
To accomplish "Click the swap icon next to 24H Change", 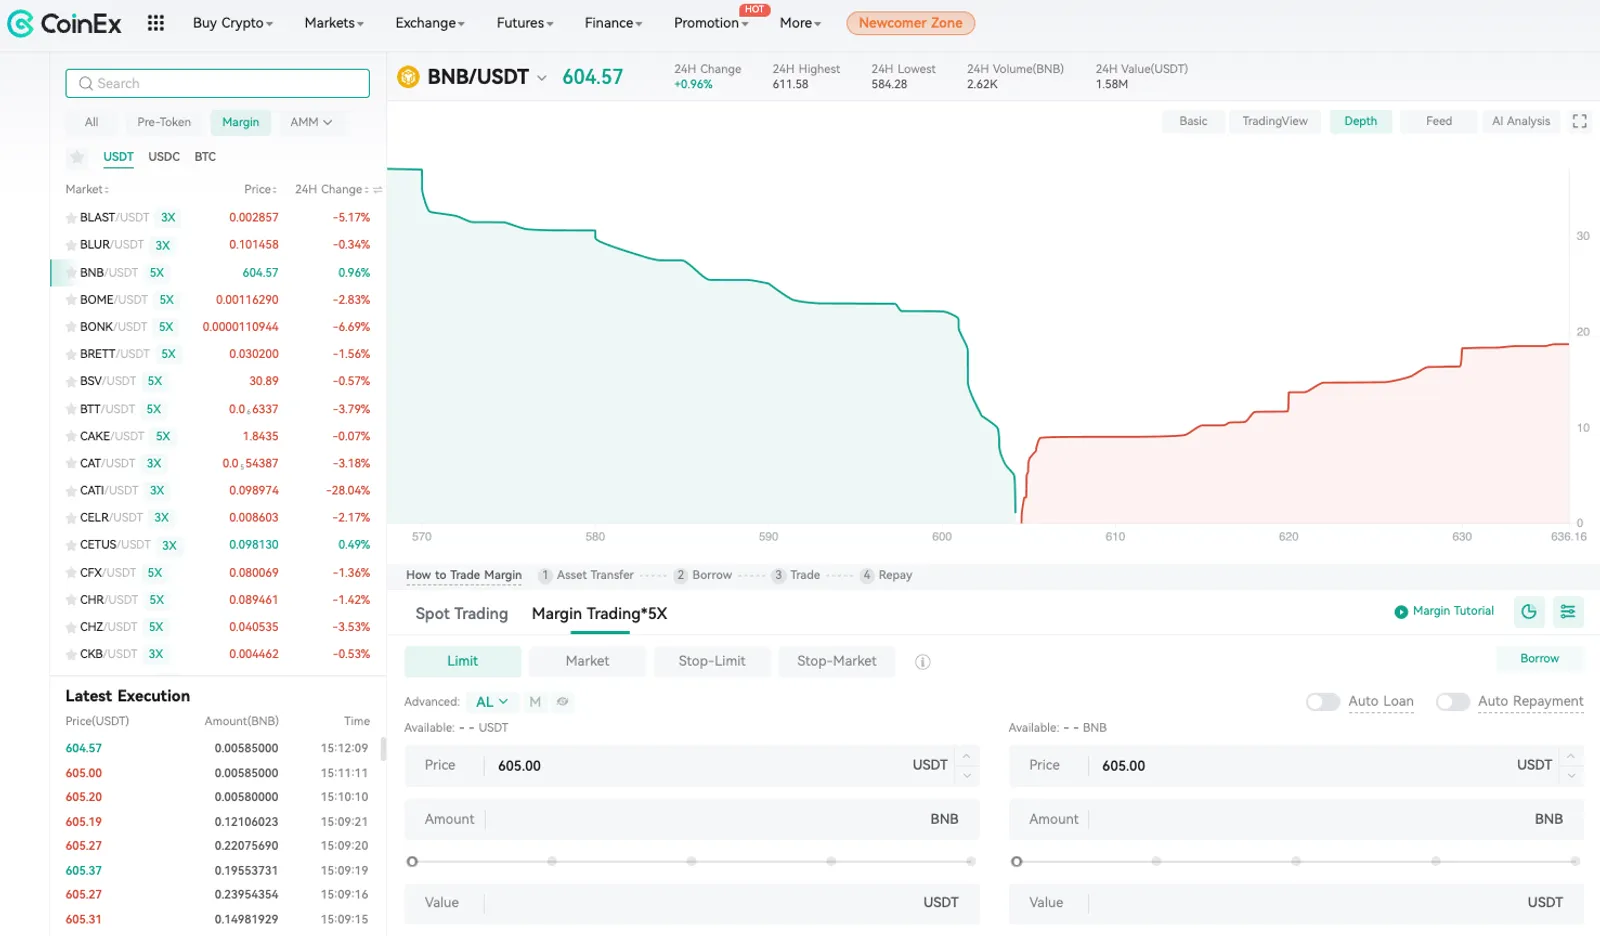I will (377, 190).
